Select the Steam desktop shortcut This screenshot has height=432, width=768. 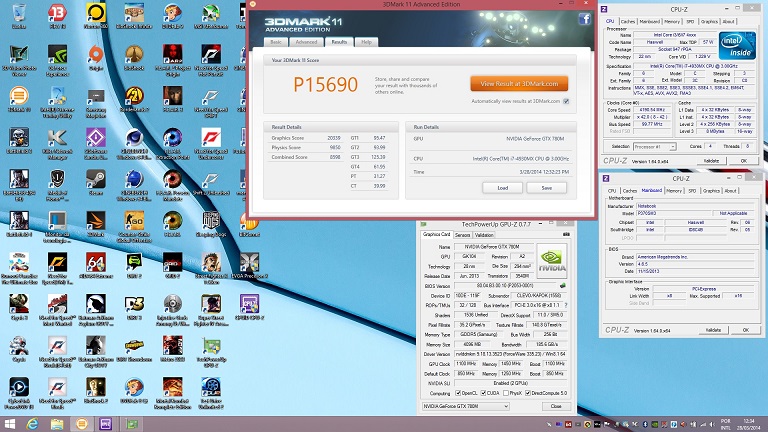(x=96, y=182)
